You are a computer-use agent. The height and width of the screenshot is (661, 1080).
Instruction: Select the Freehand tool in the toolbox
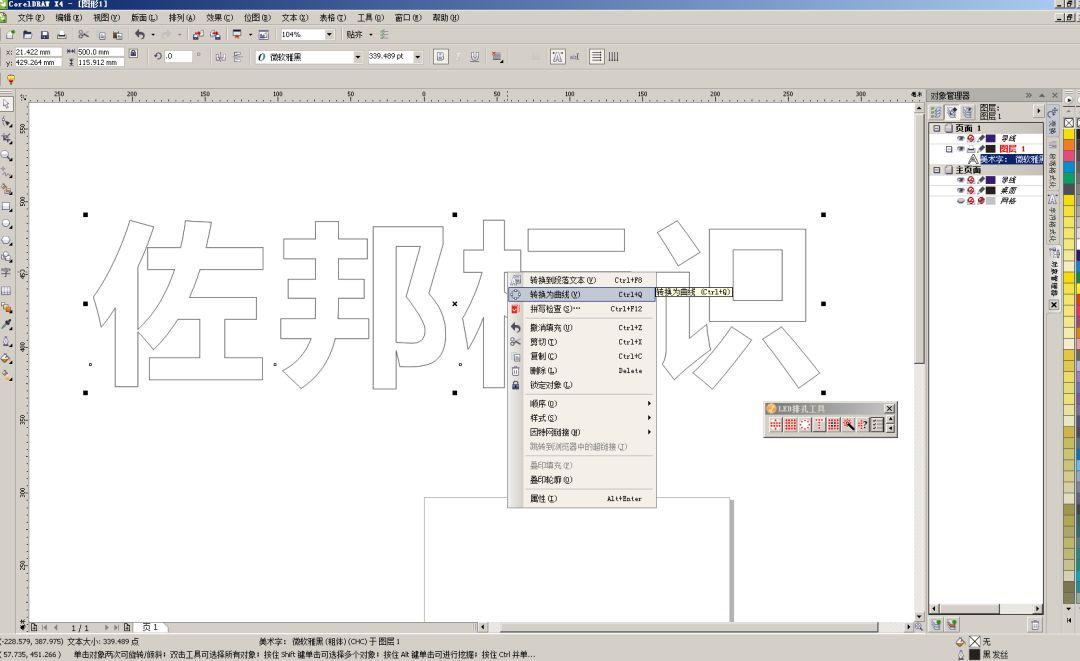pyautogui.click(x=6, y=172)
